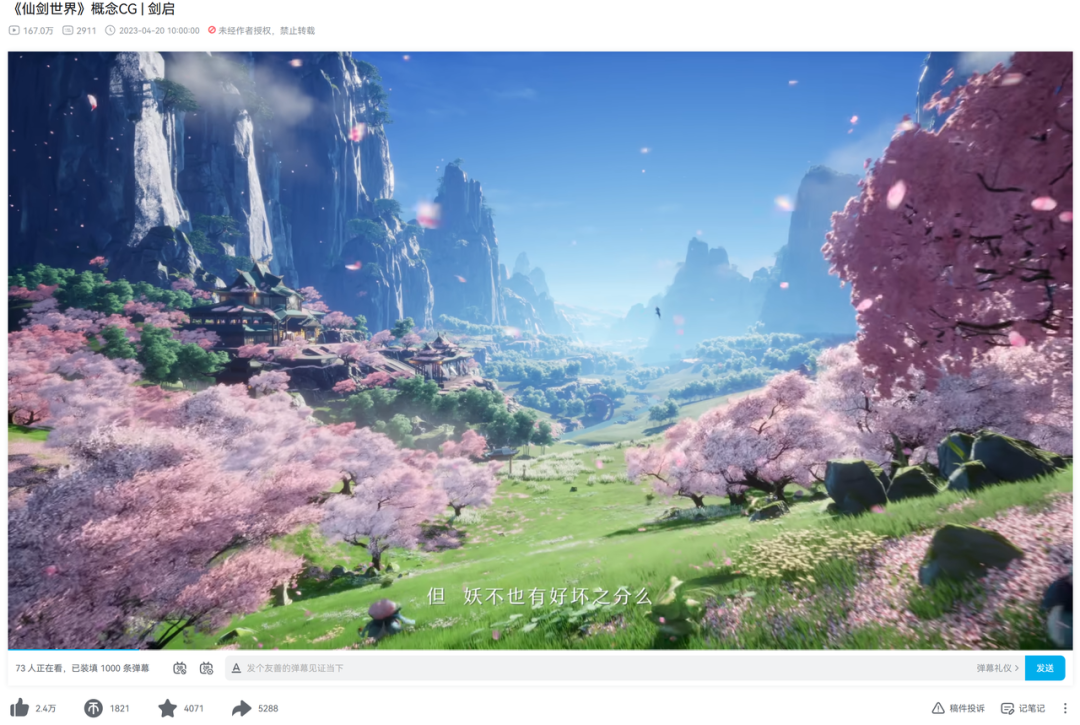The image size is (1080, 725).
Task: Open 记笔记 note-taking
Action: (1023, 708)
